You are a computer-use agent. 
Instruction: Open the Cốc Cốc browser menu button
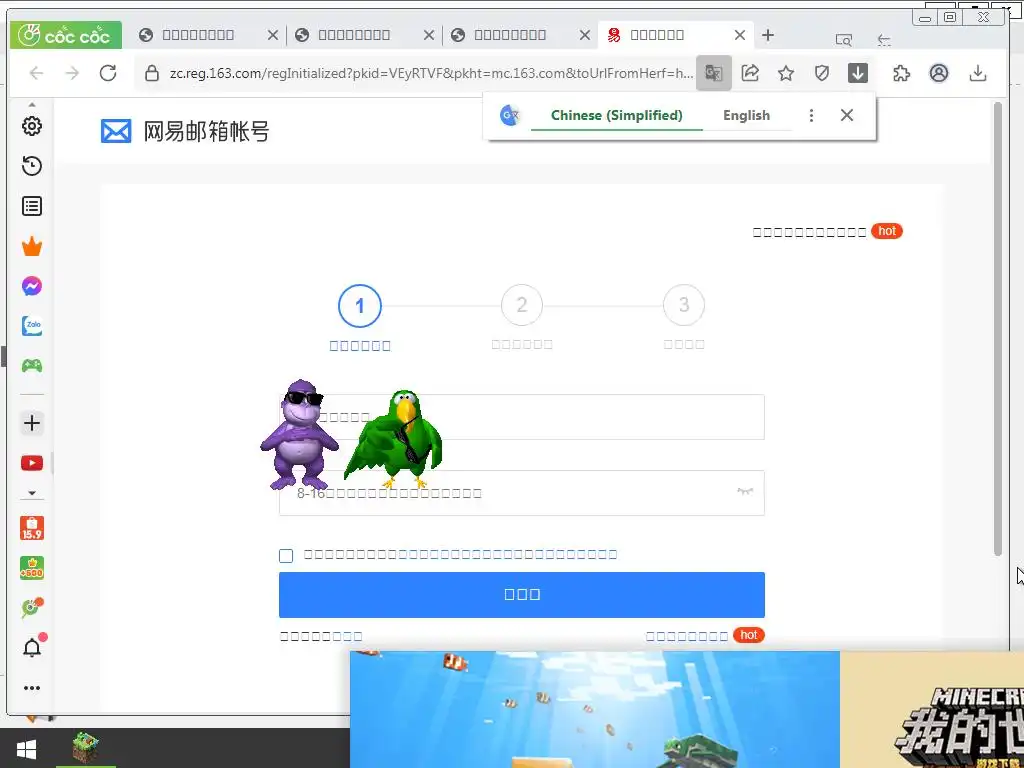pyautogui.click(x=65, y=35)
